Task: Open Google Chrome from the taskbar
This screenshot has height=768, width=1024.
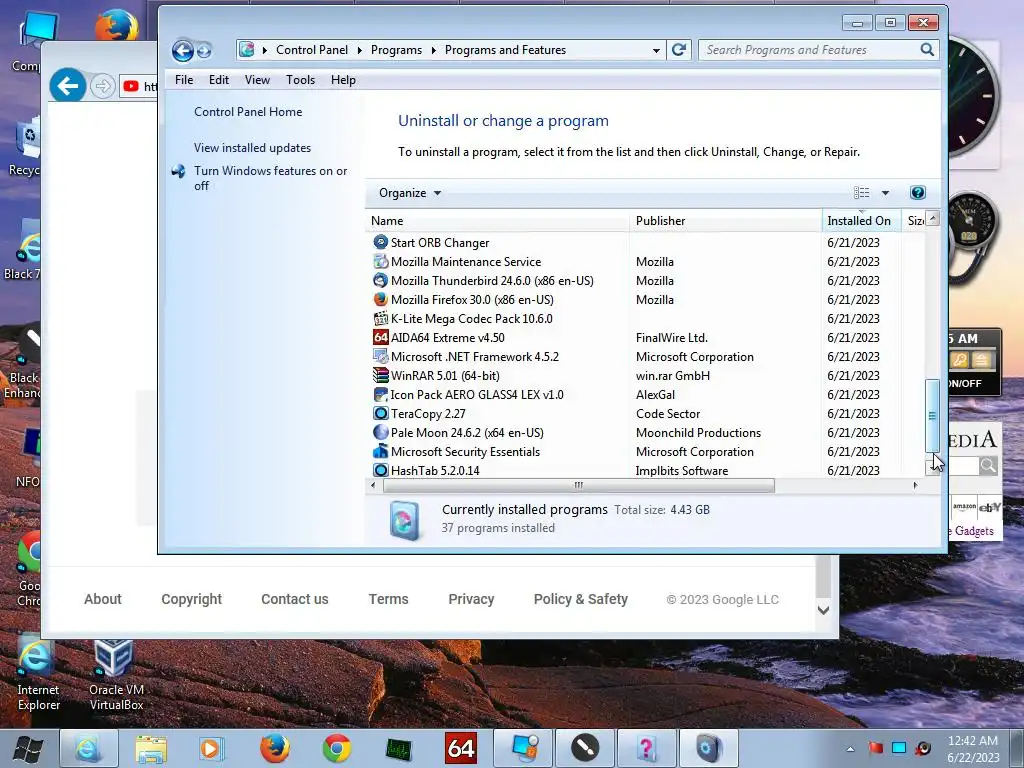Action: point(336,748)
